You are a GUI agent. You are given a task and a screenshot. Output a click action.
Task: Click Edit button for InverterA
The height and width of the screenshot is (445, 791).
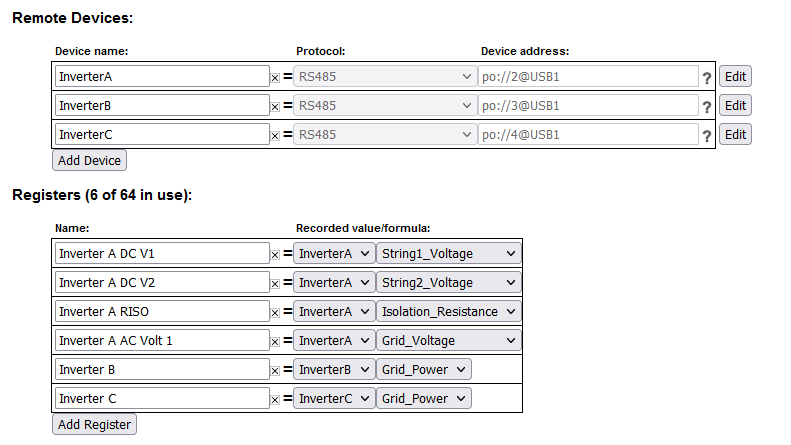pos(735,76)
